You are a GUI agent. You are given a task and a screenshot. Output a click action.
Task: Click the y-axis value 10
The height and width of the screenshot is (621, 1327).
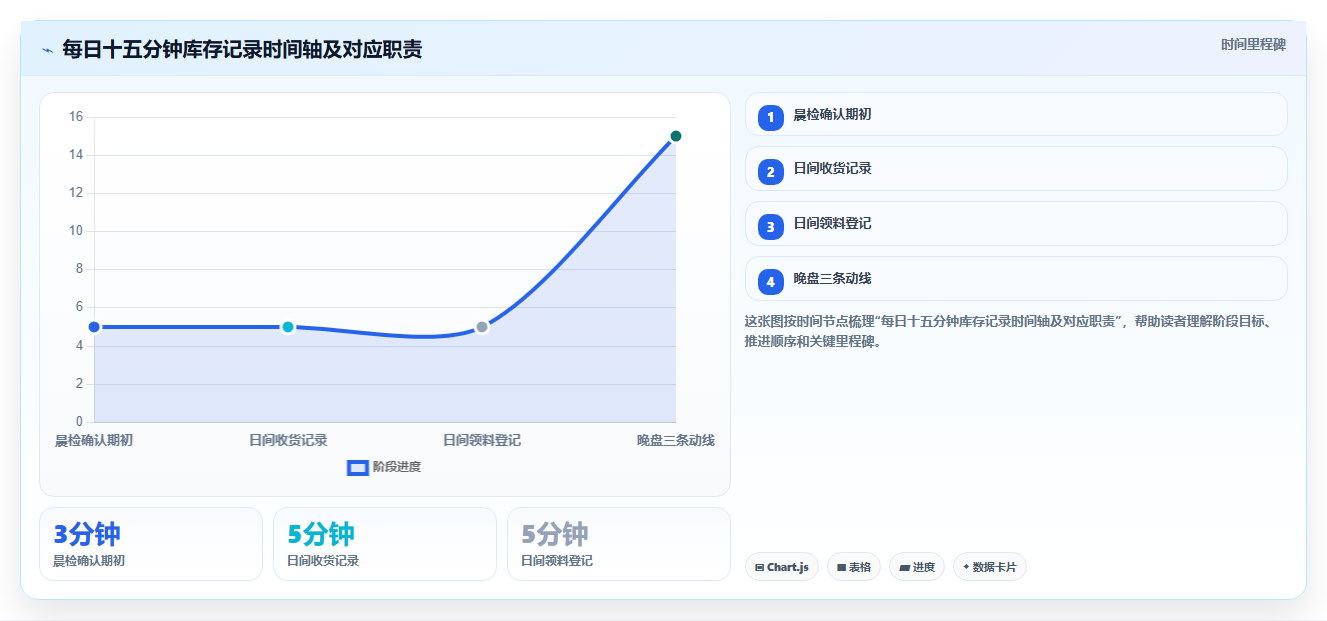coord(76,231)
